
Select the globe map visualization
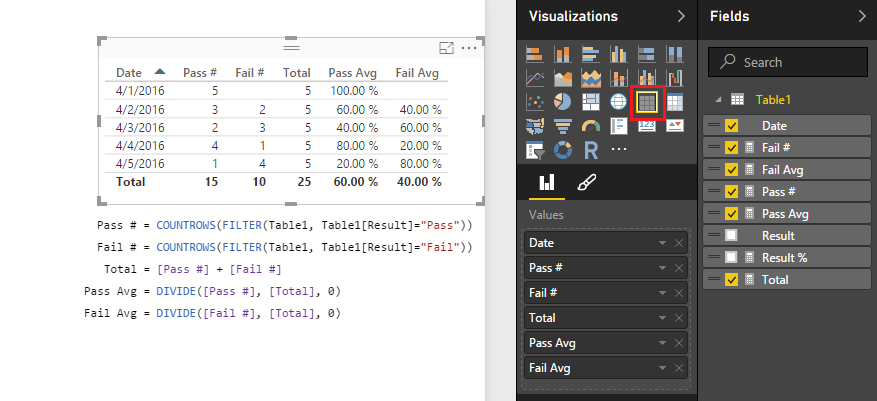tap(619, 102)
